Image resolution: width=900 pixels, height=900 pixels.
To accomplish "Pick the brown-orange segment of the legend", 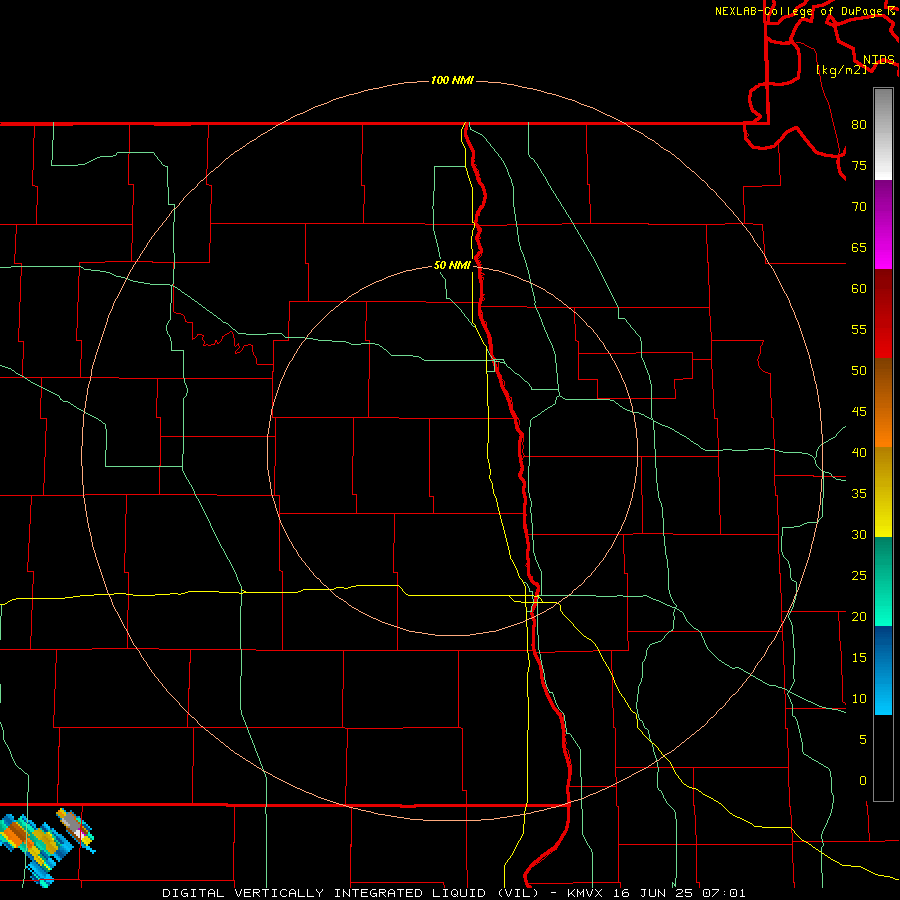I will (883, 402).
